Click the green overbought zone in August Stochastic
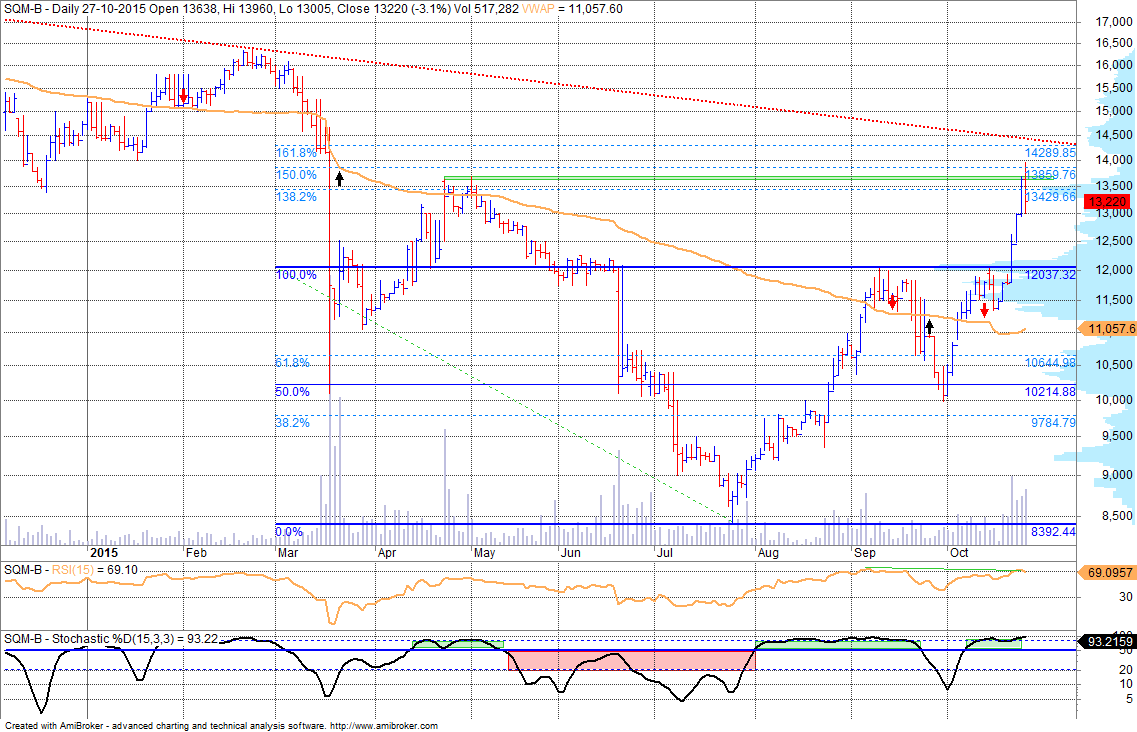 [x=838, y=645]
